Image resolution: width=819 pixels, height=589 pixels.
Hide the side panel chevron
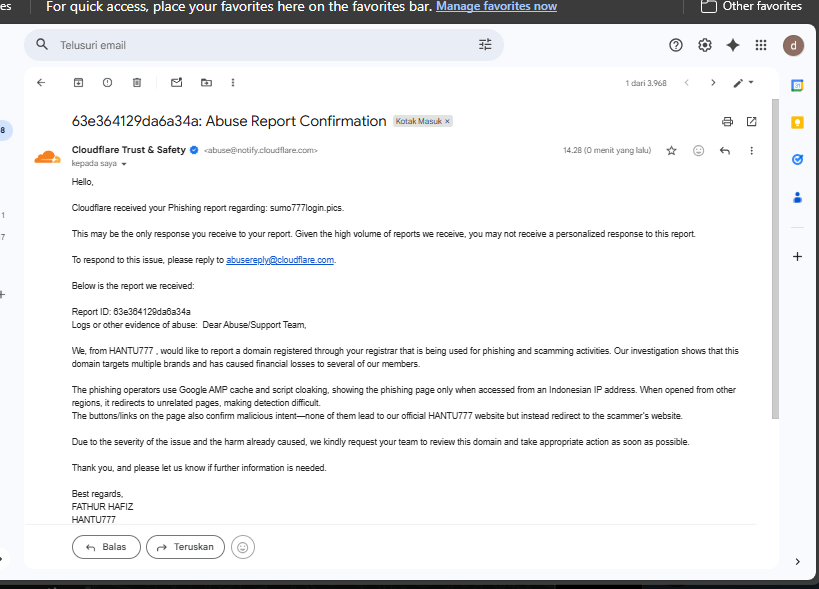pos(797,561)
